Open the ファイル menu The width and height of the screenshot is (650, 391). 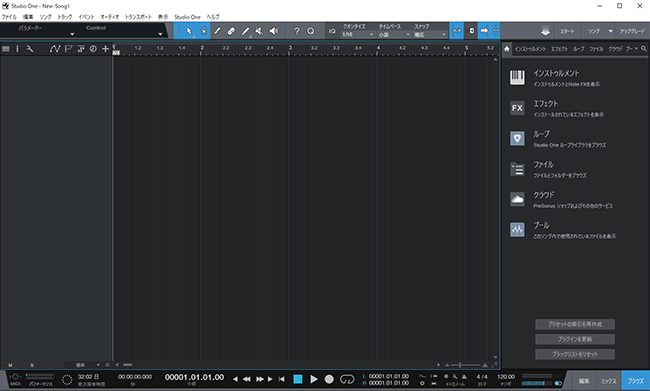coord(9,17)
